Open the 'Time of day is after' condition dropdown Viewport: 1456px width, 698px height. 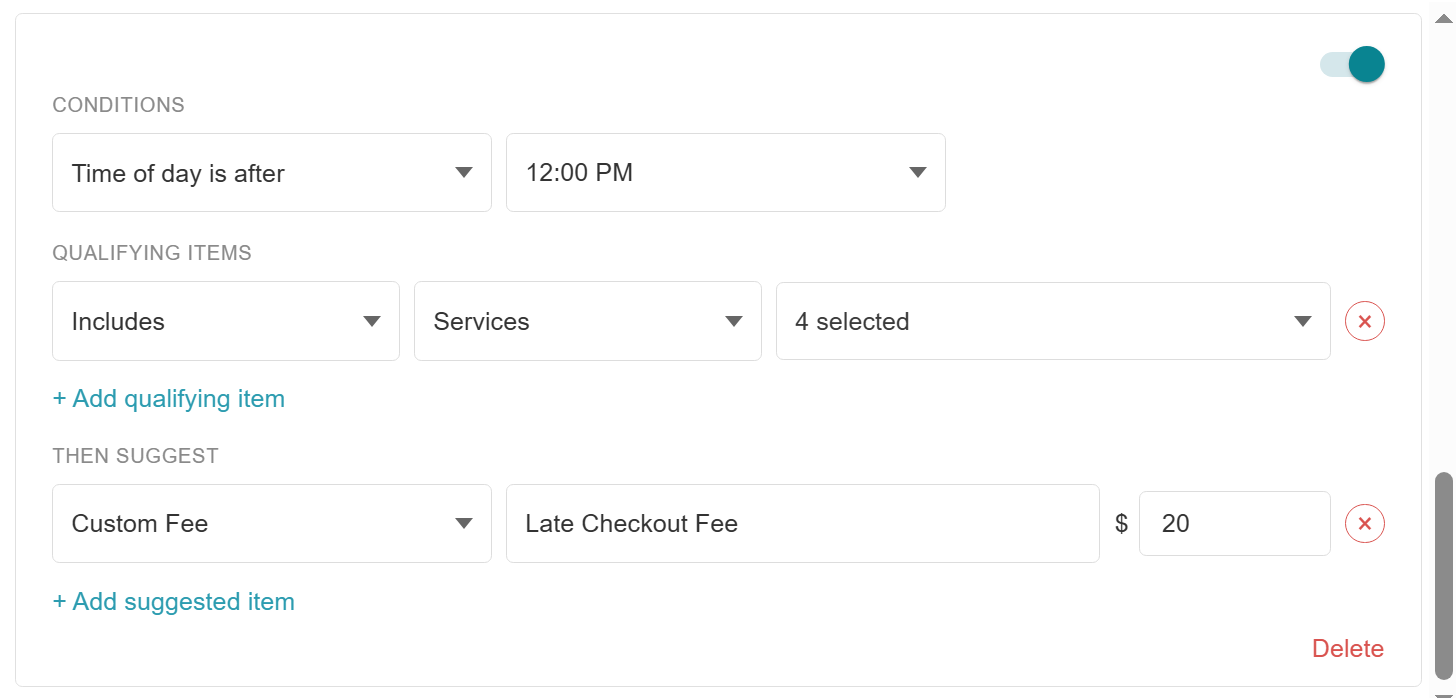point(272,173)
